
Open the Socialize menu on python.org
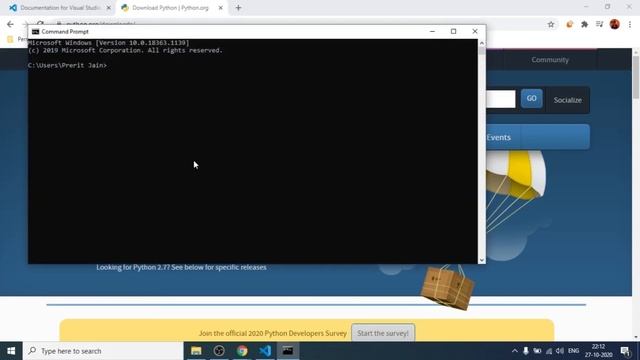(x=567, y=100)
